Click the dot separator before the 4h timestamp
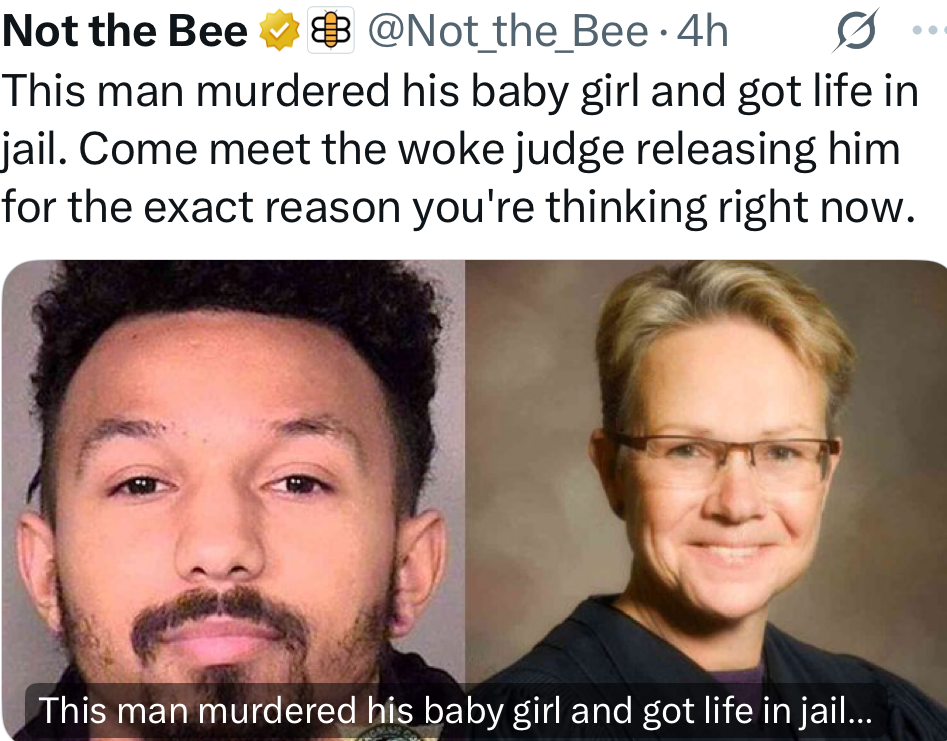The height and width of the screenshot is (741, 947). click(664, 32)
